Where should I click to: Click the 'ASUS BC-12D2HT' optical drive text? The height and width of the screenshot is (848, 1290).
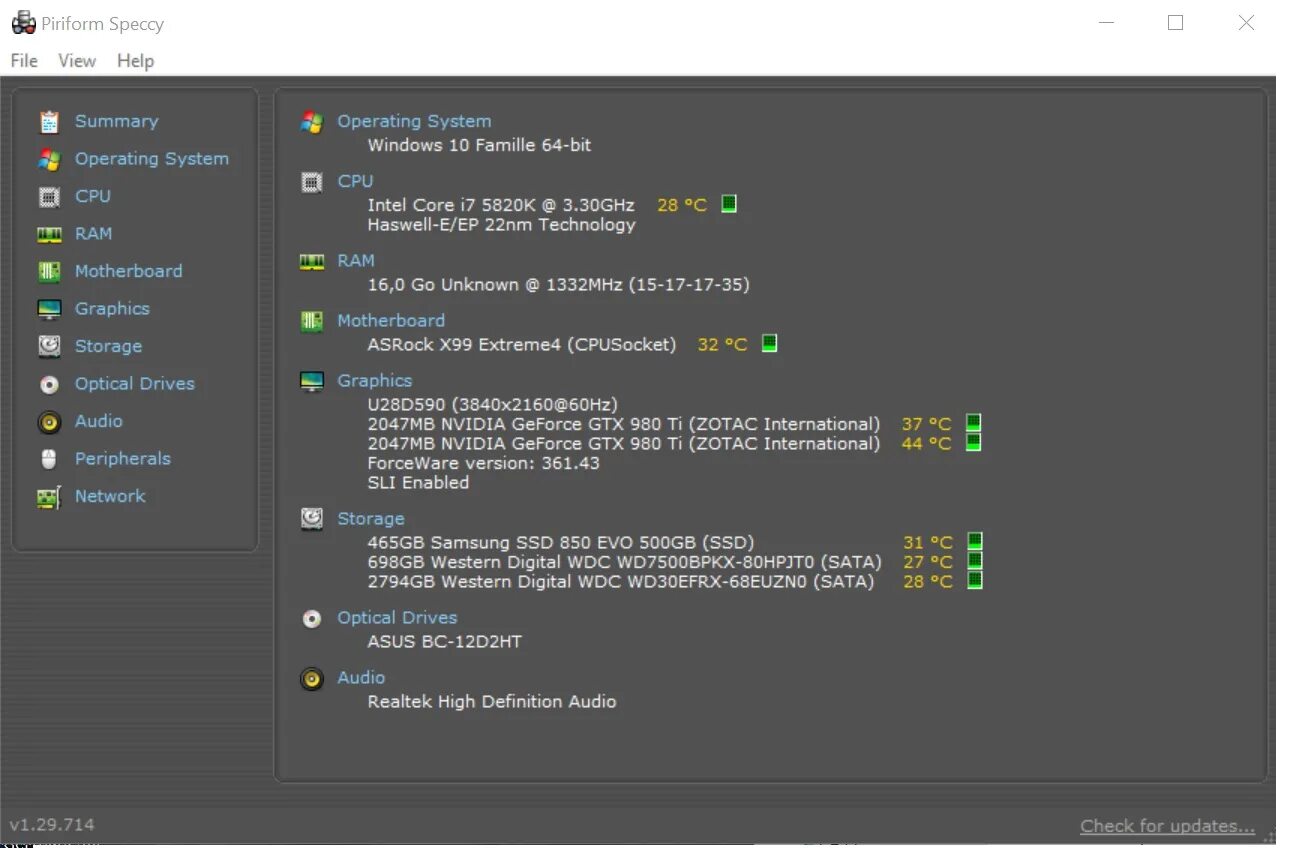pos(444,642)
